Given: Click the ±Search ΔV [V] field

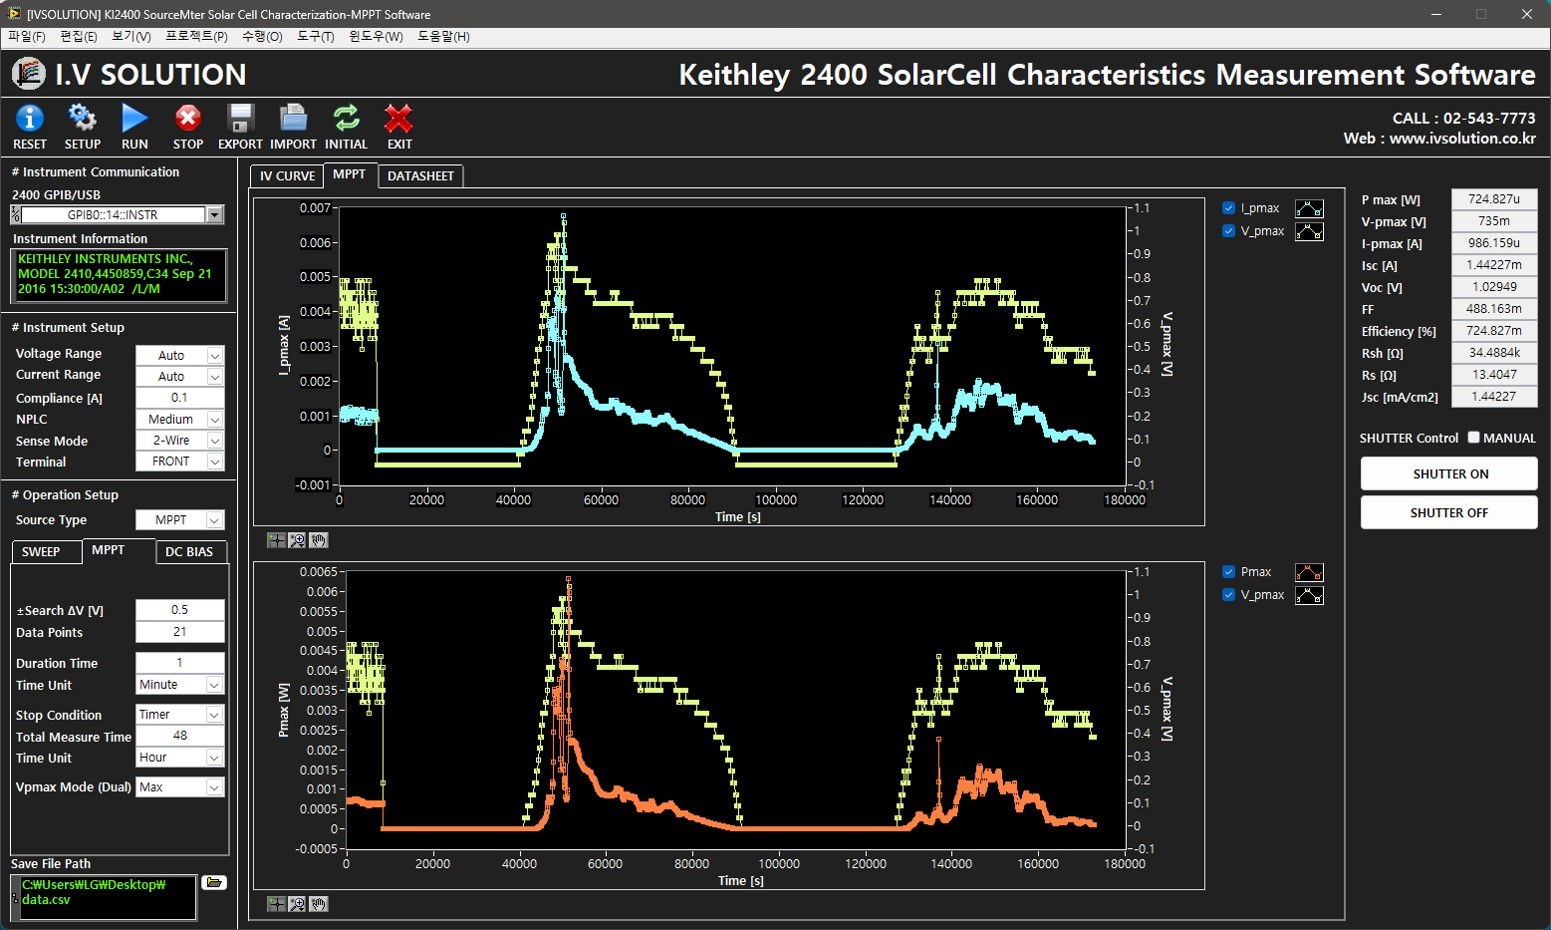Looking at the screenshot, I should tap(180, 610).
